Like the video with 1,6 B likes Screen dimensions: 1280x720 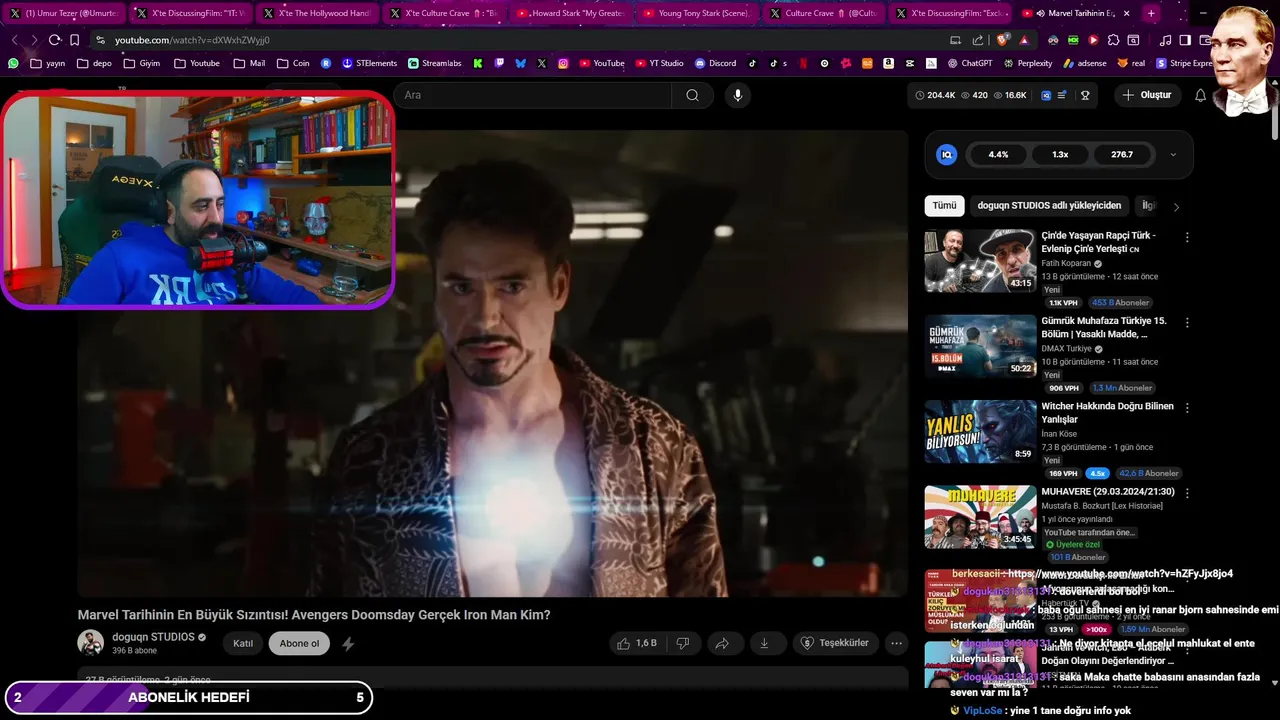click(637, 643)
